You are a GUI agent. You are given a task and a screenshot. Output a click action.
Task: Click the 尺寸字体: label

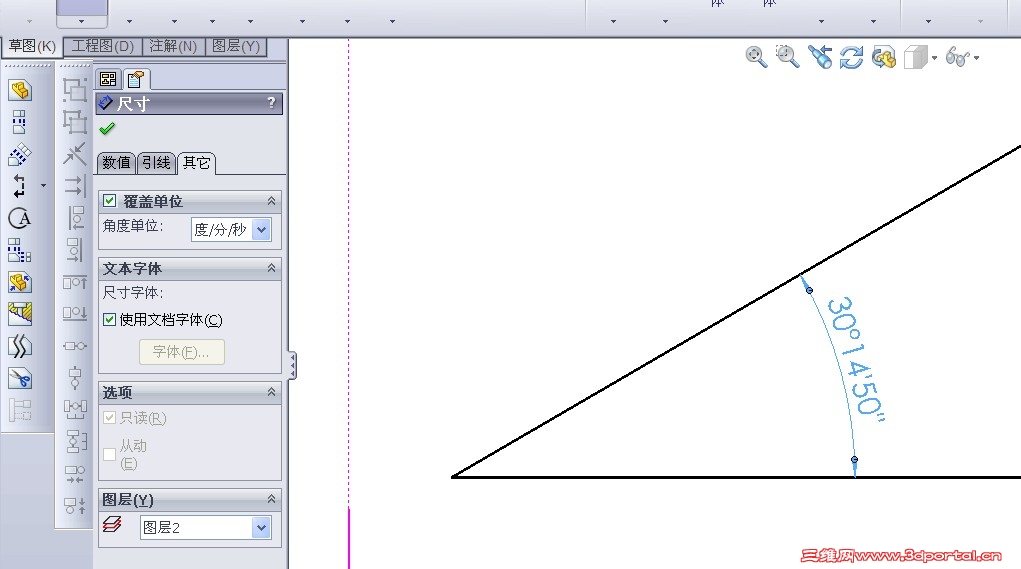click(133, 292)
